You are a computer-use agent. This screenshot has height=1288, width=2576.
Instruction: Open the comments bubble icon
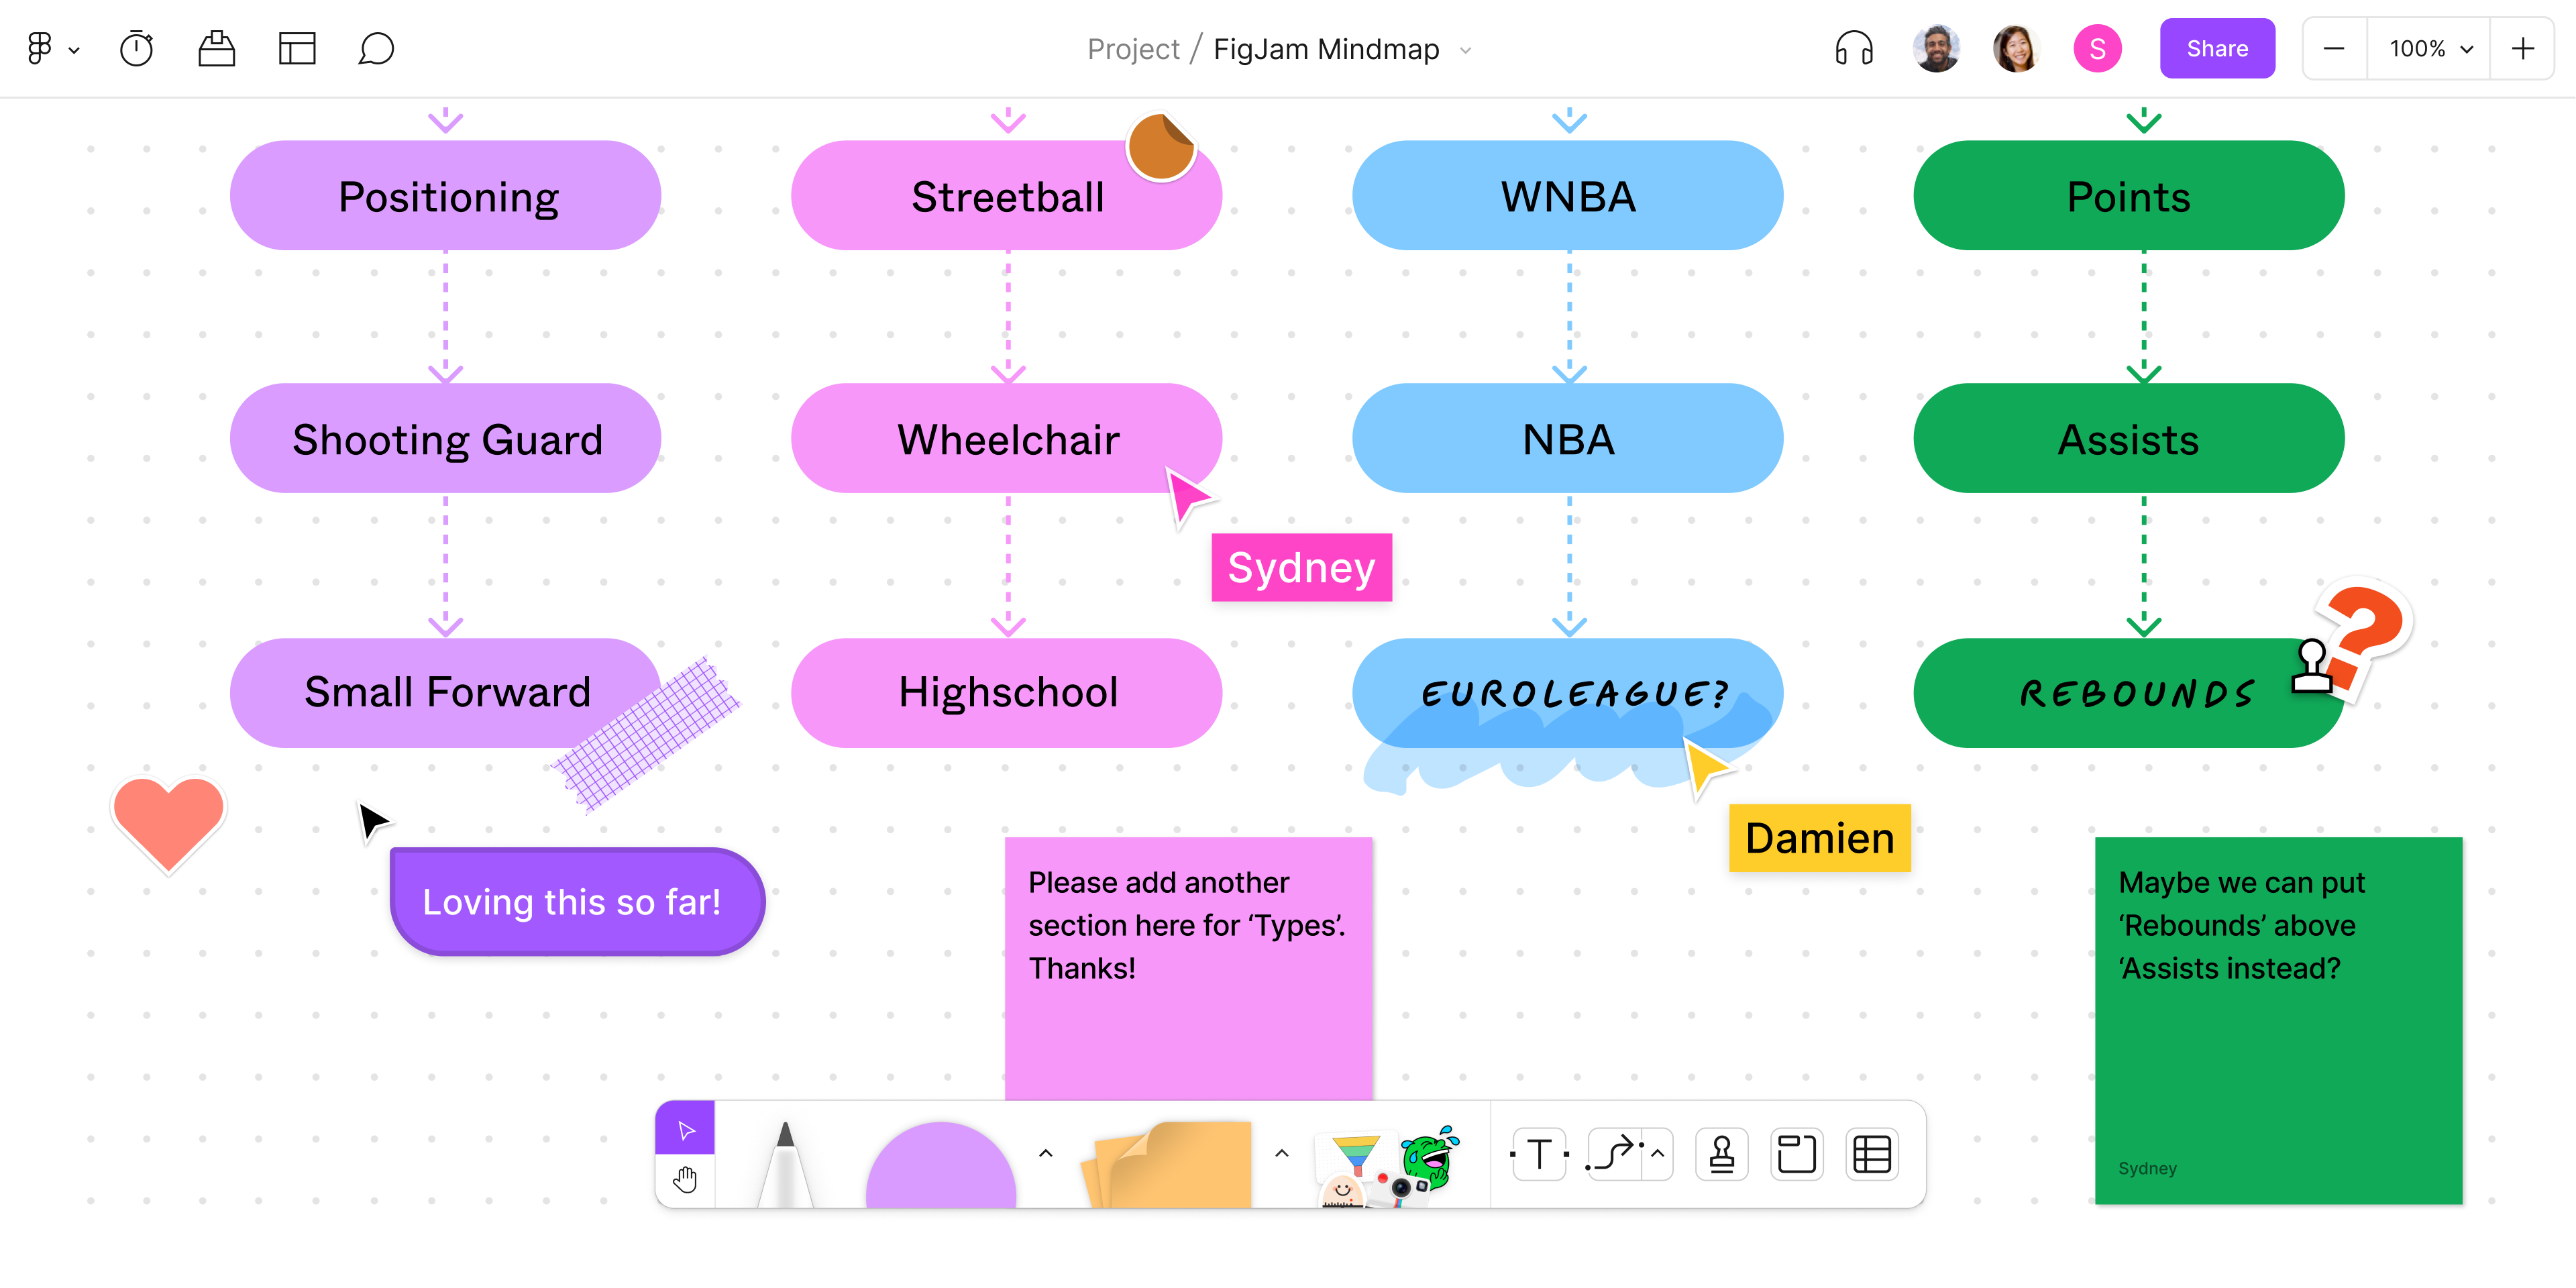point(376,49)
